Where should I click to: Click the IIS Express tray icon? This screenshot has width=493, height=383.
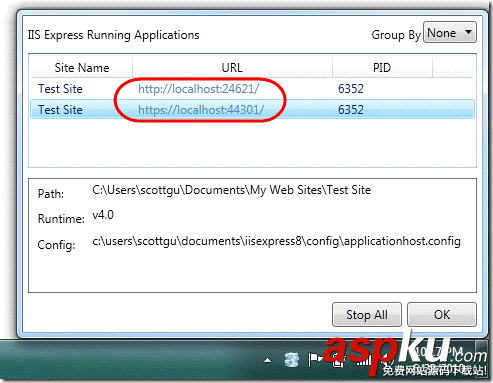coord(291,360)
